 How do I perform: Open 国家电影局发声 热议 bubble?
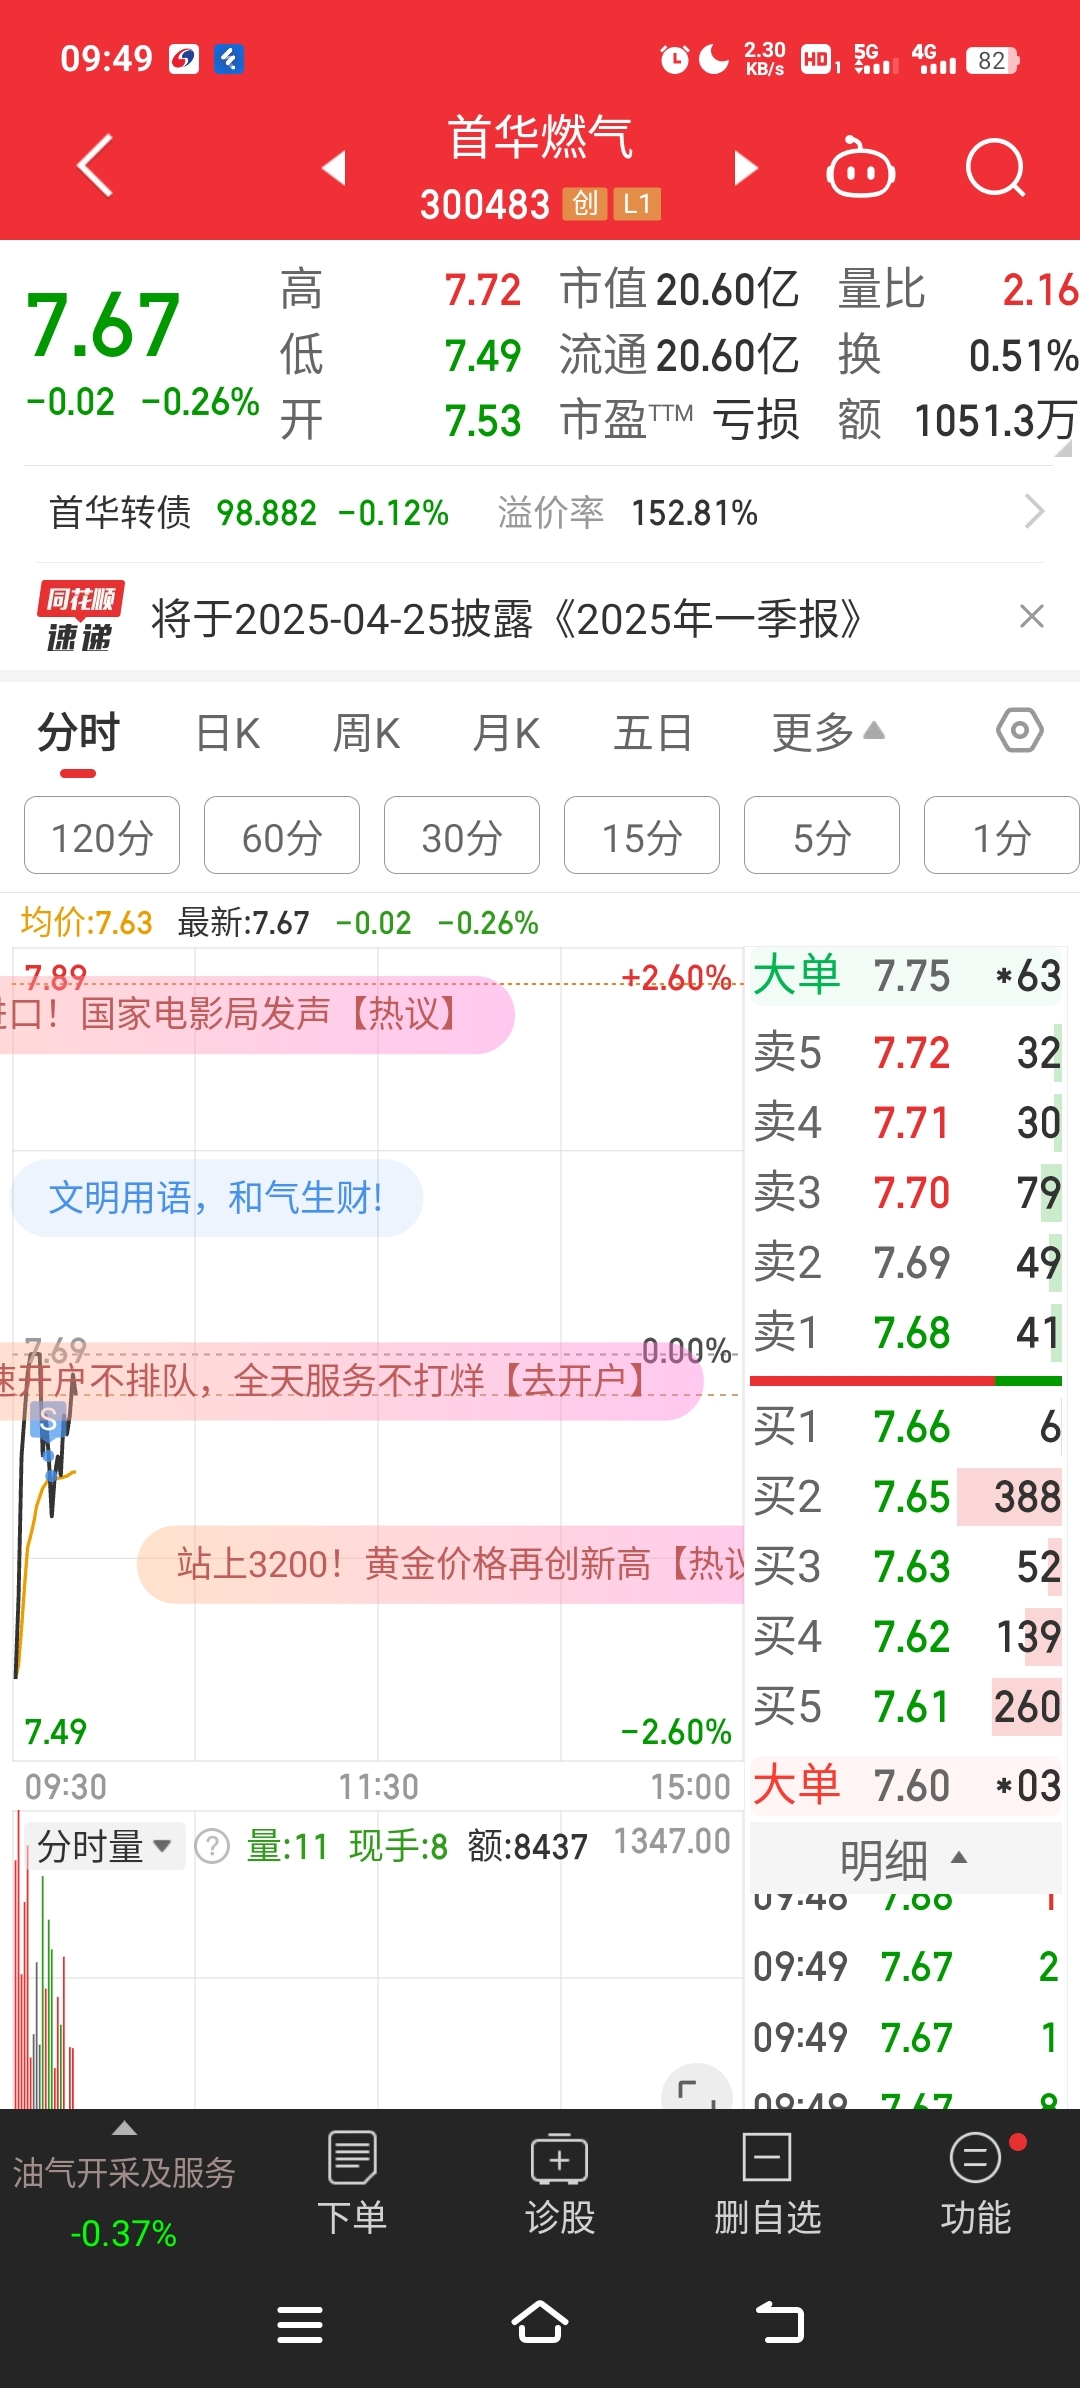pyautogui.click(x=256, y=1014)
